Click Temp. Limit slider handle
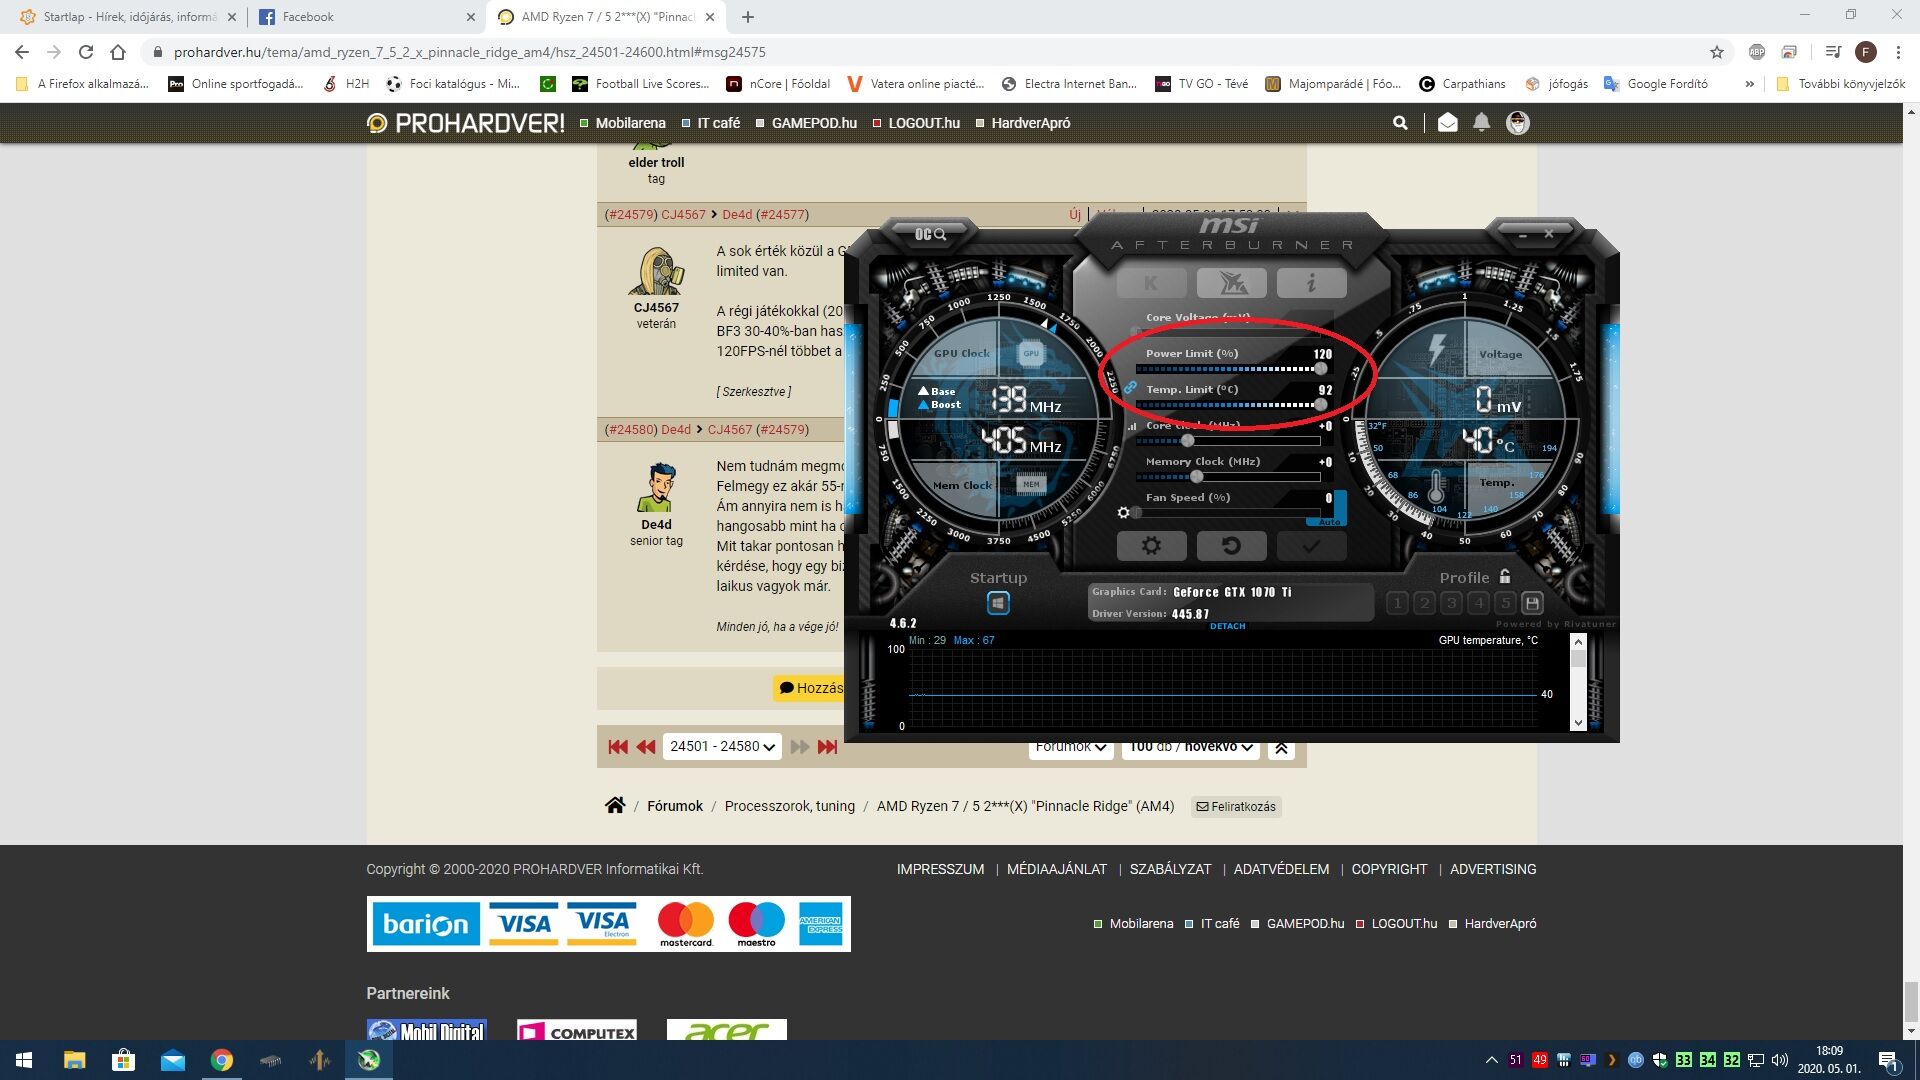The width and height of the screenshot is (1920, 1080). pyautogui.click(x=1321, y=405)
